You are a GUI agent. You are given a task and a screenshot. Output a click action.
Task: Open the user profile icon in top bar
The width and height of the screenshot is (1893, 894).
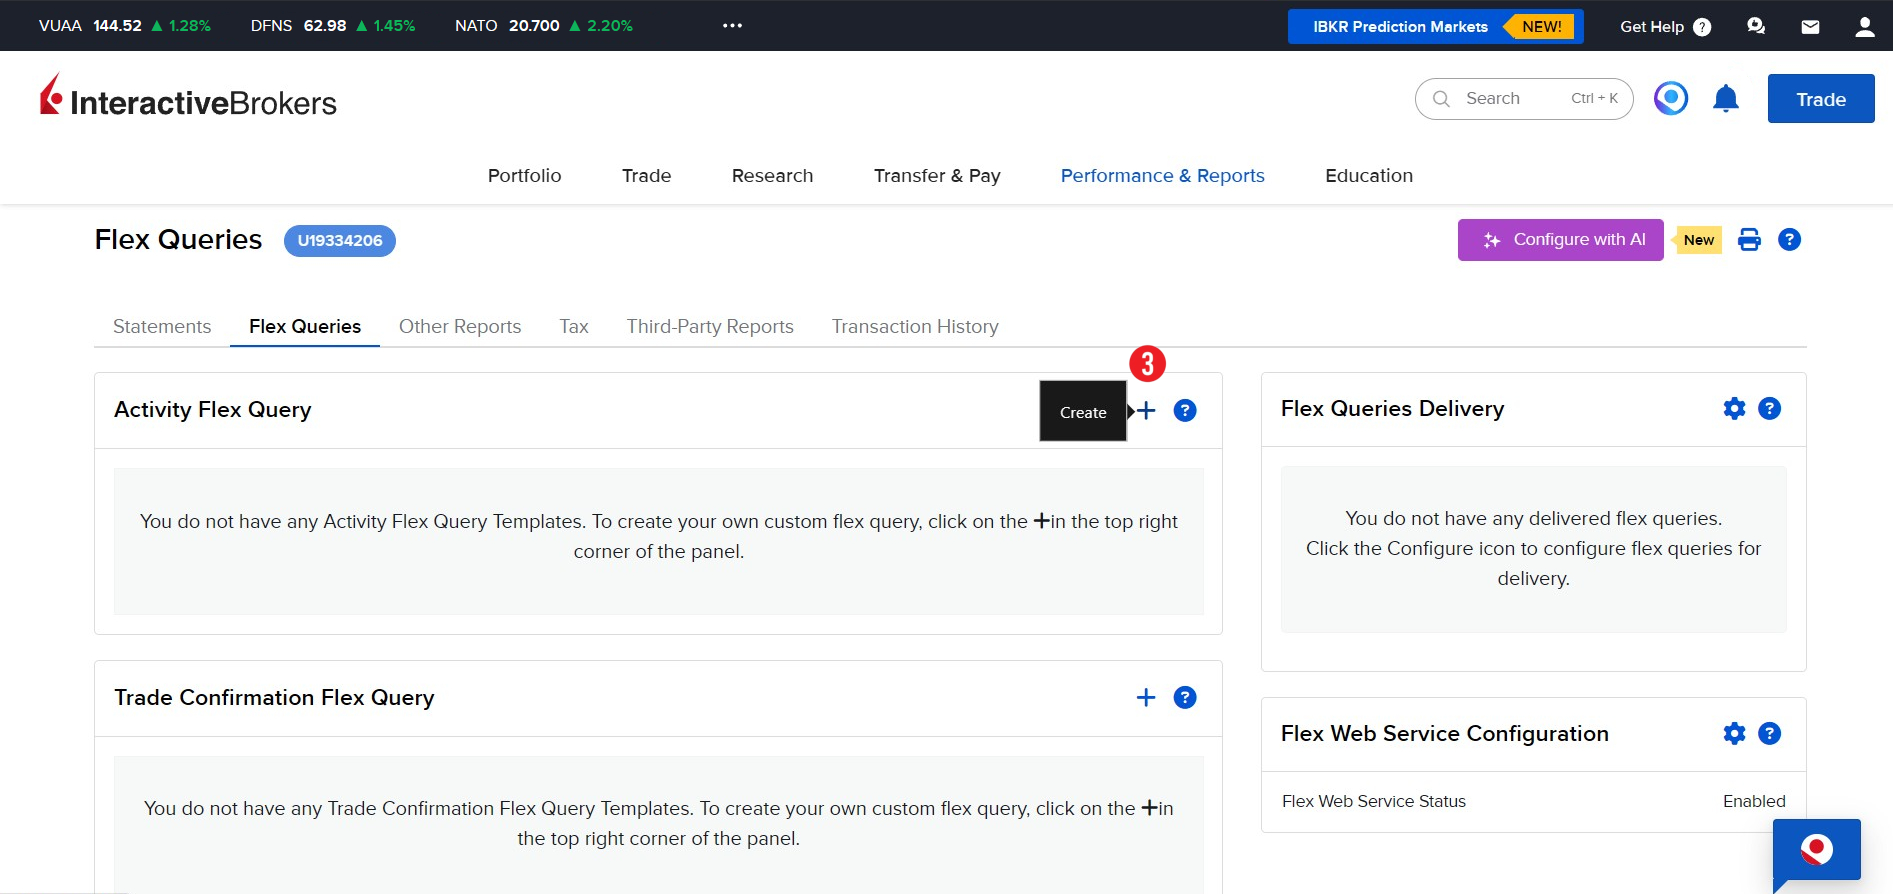click(x=1865, y=27)
